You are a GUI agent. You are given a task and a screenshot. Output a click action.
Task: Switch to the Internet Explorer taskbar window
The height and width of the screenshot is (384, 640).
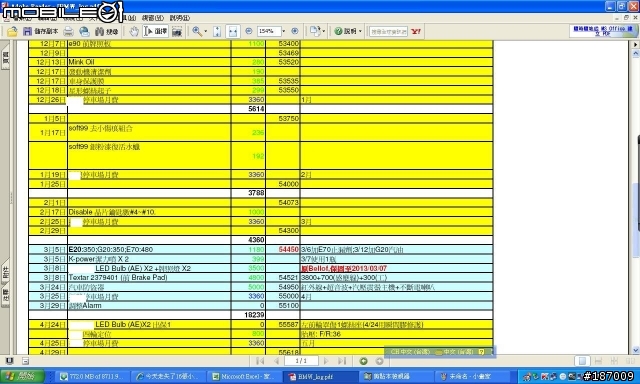pos(167,376)
